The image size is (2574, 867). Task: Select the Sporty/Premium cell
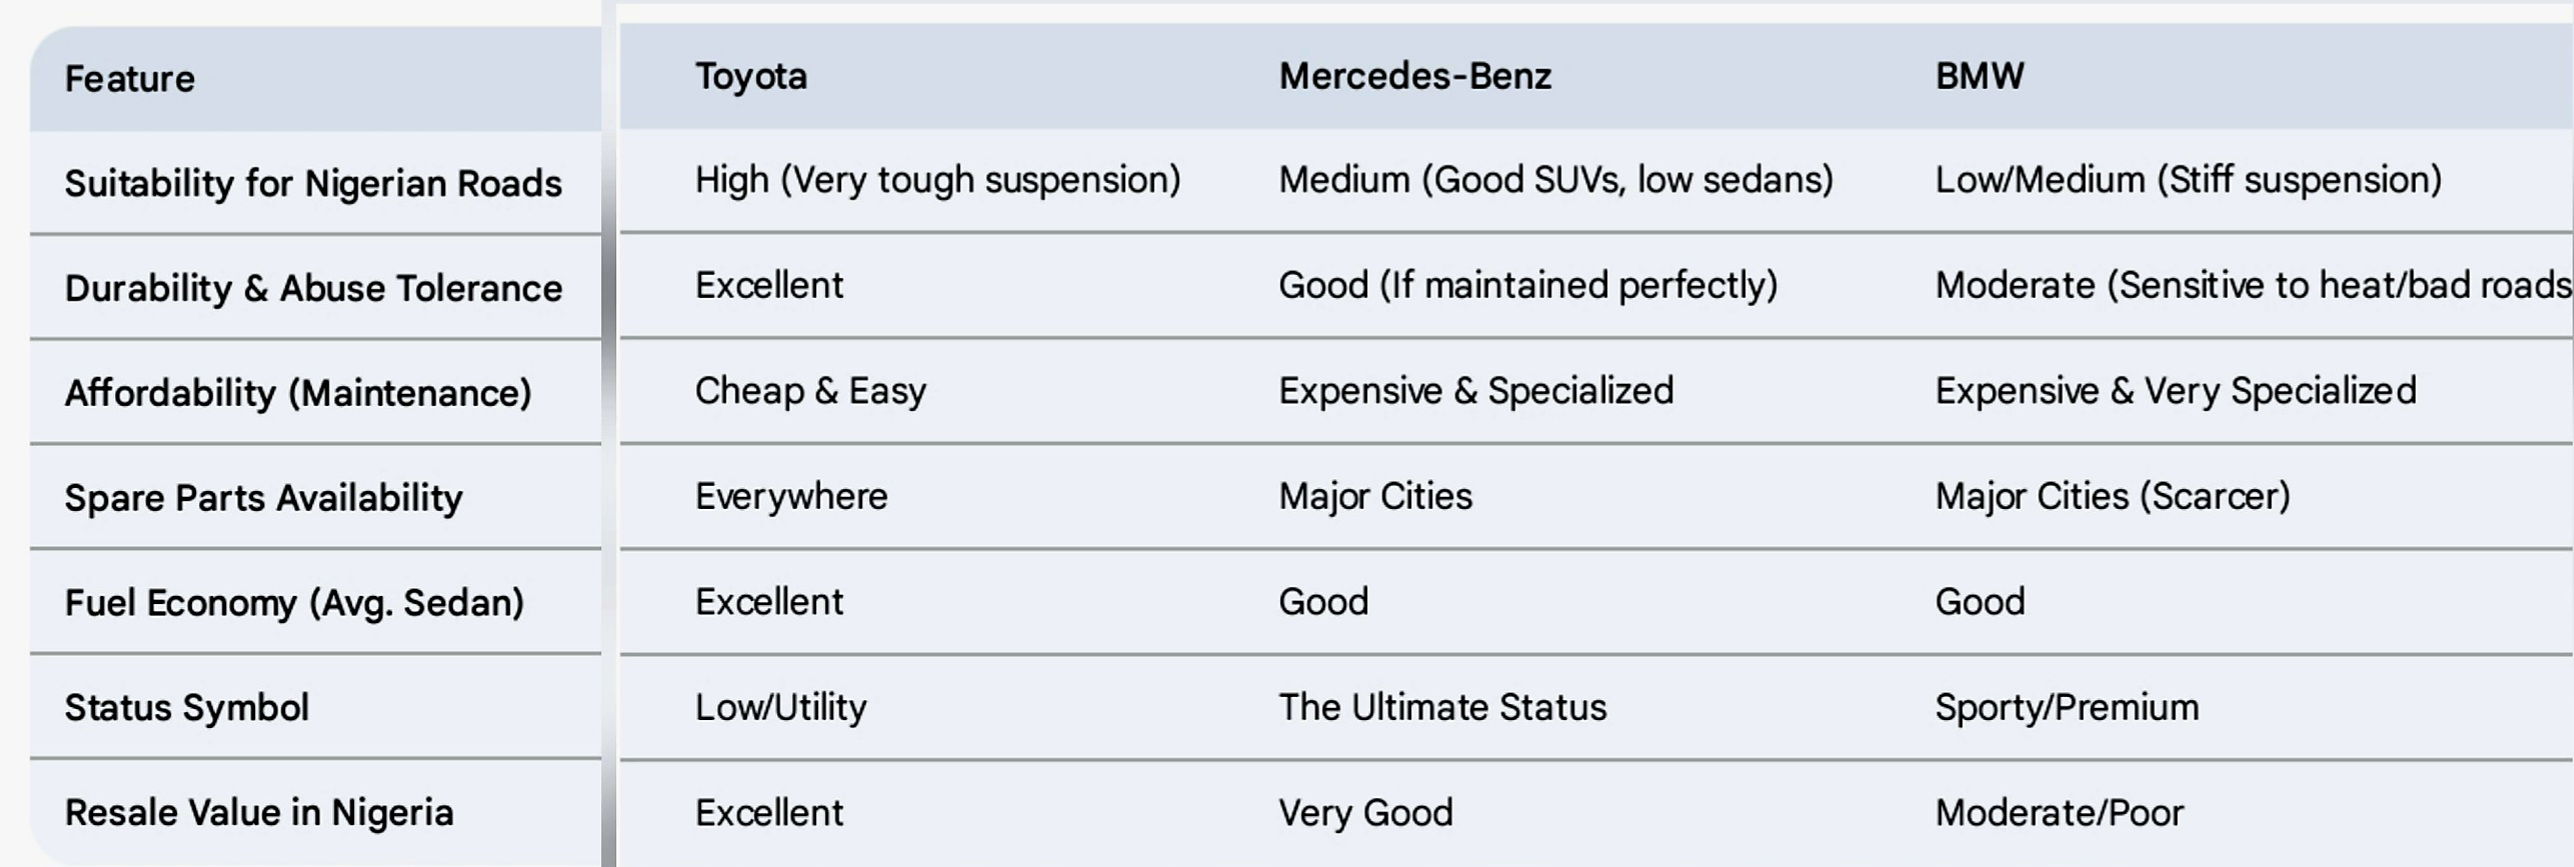point(2066,708)
